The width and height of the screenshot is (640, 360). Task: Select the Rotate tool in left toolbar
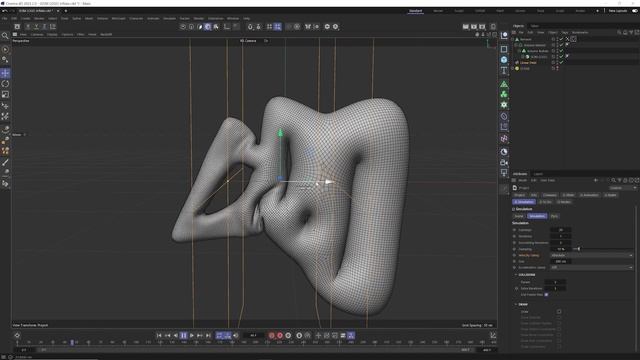pos(5,84)
